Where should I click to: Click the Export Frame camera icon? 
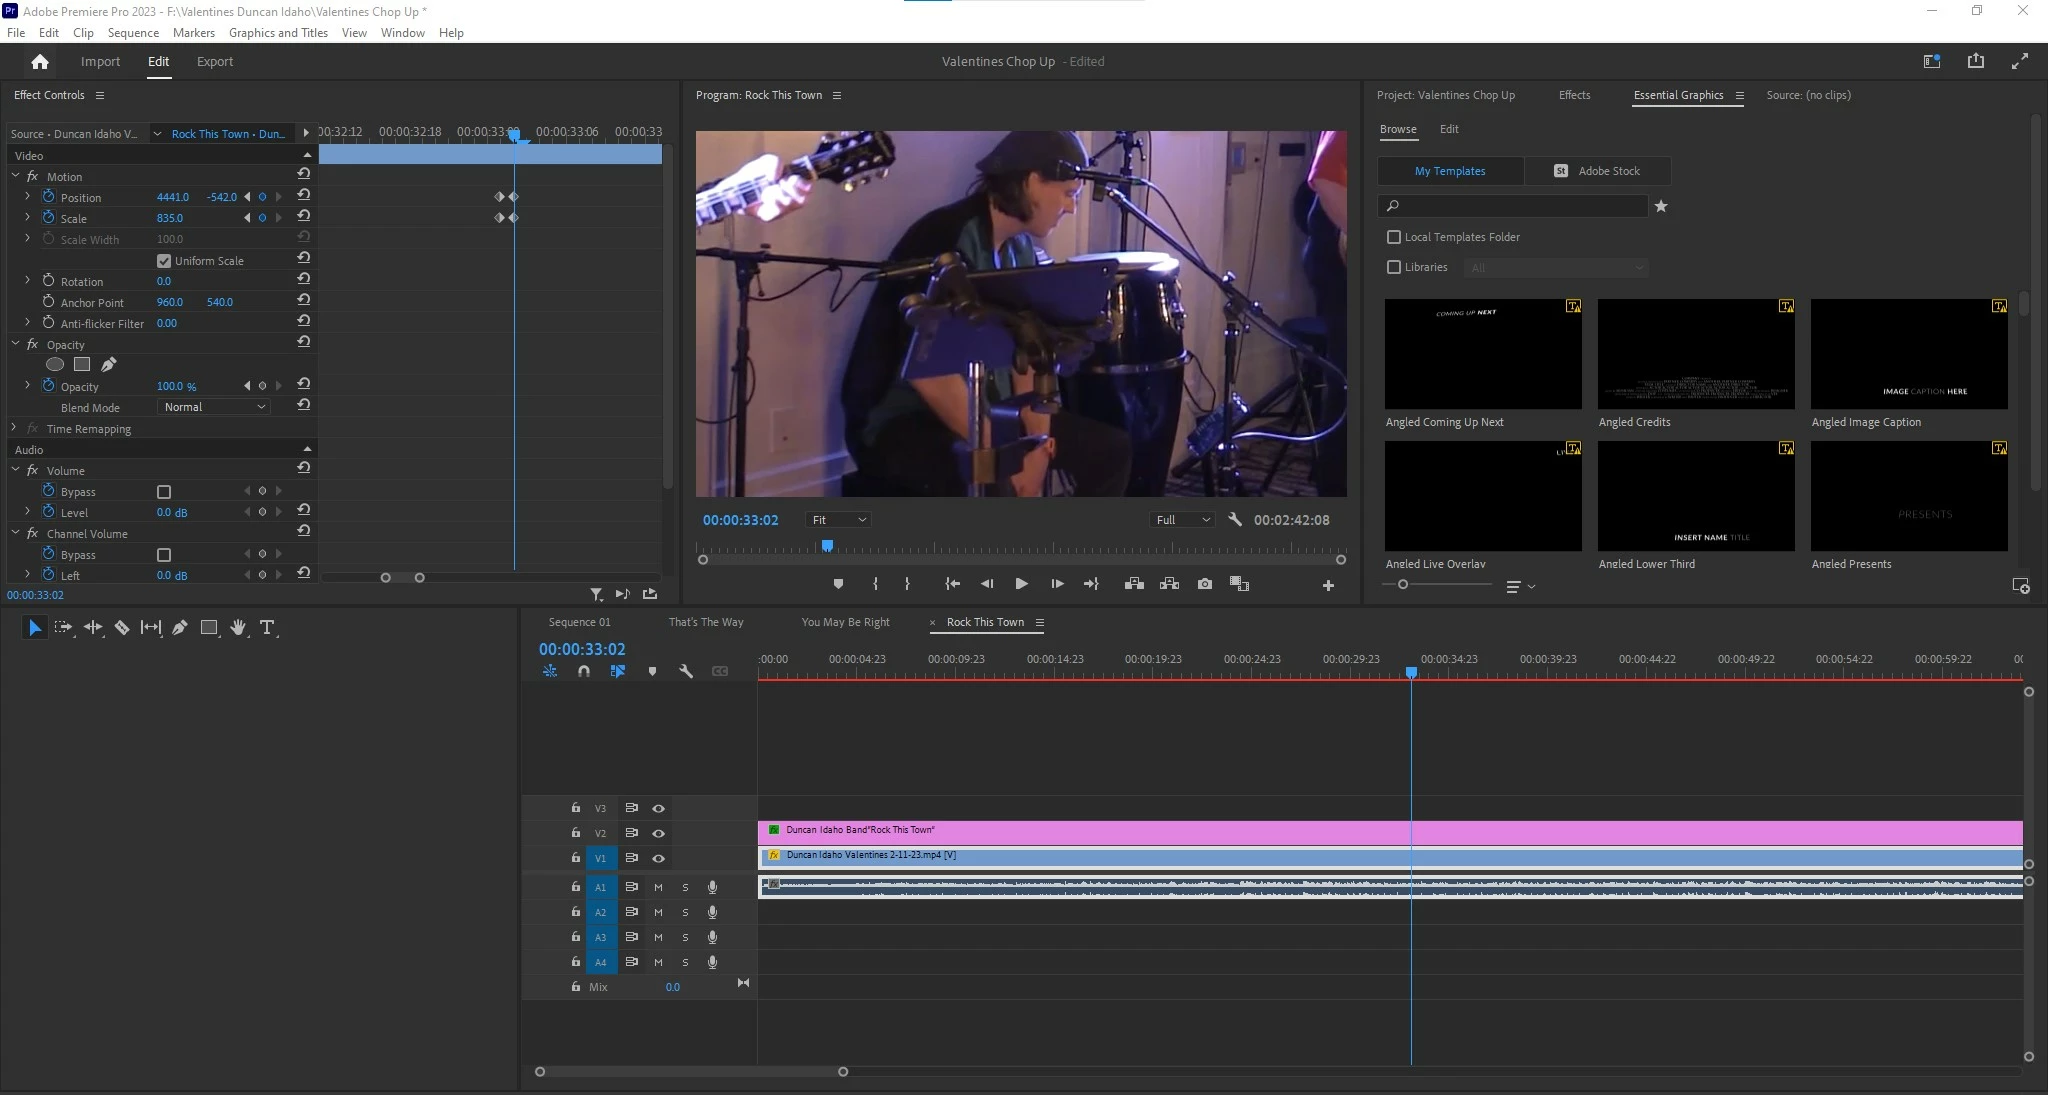(x=1204, y=584)
